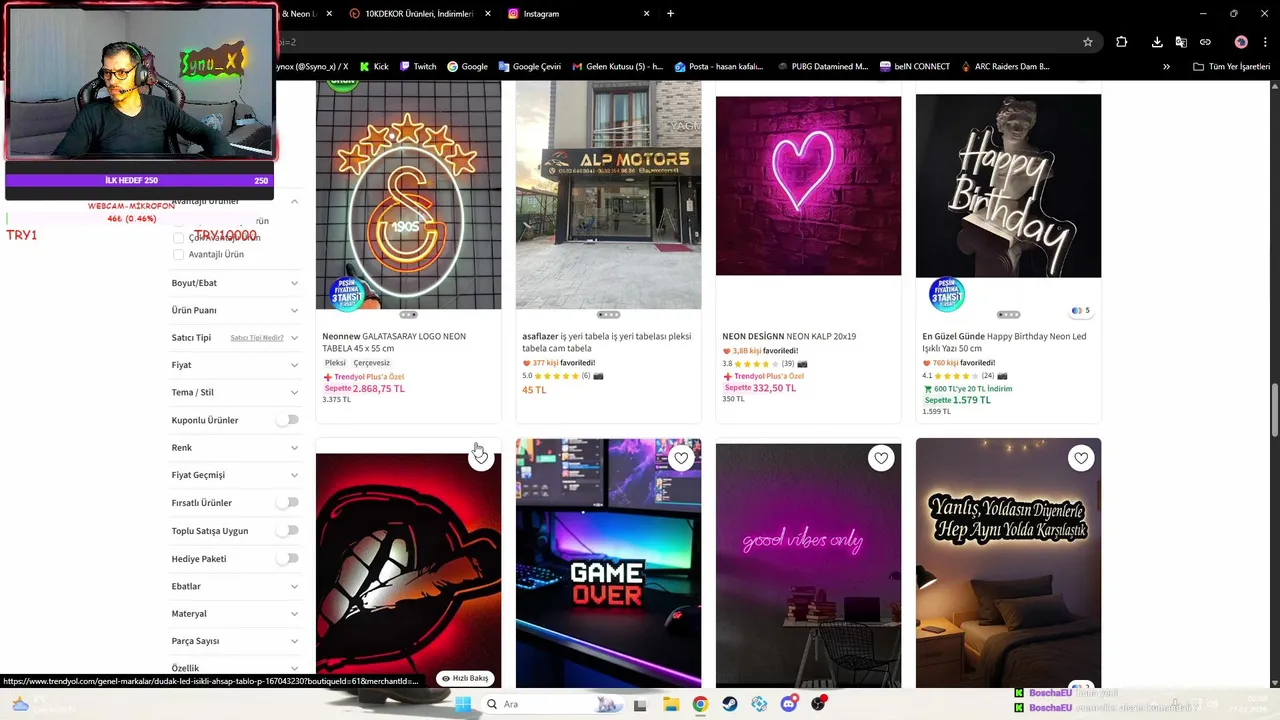Launch Steam from the taskbar
The width and height of the screenshot is (1280, 720).
[730, 704]
